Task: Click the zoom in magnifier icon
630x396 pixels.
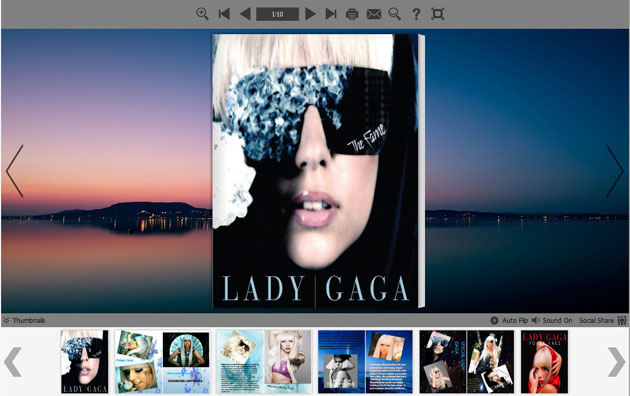Action: (202, 14)
